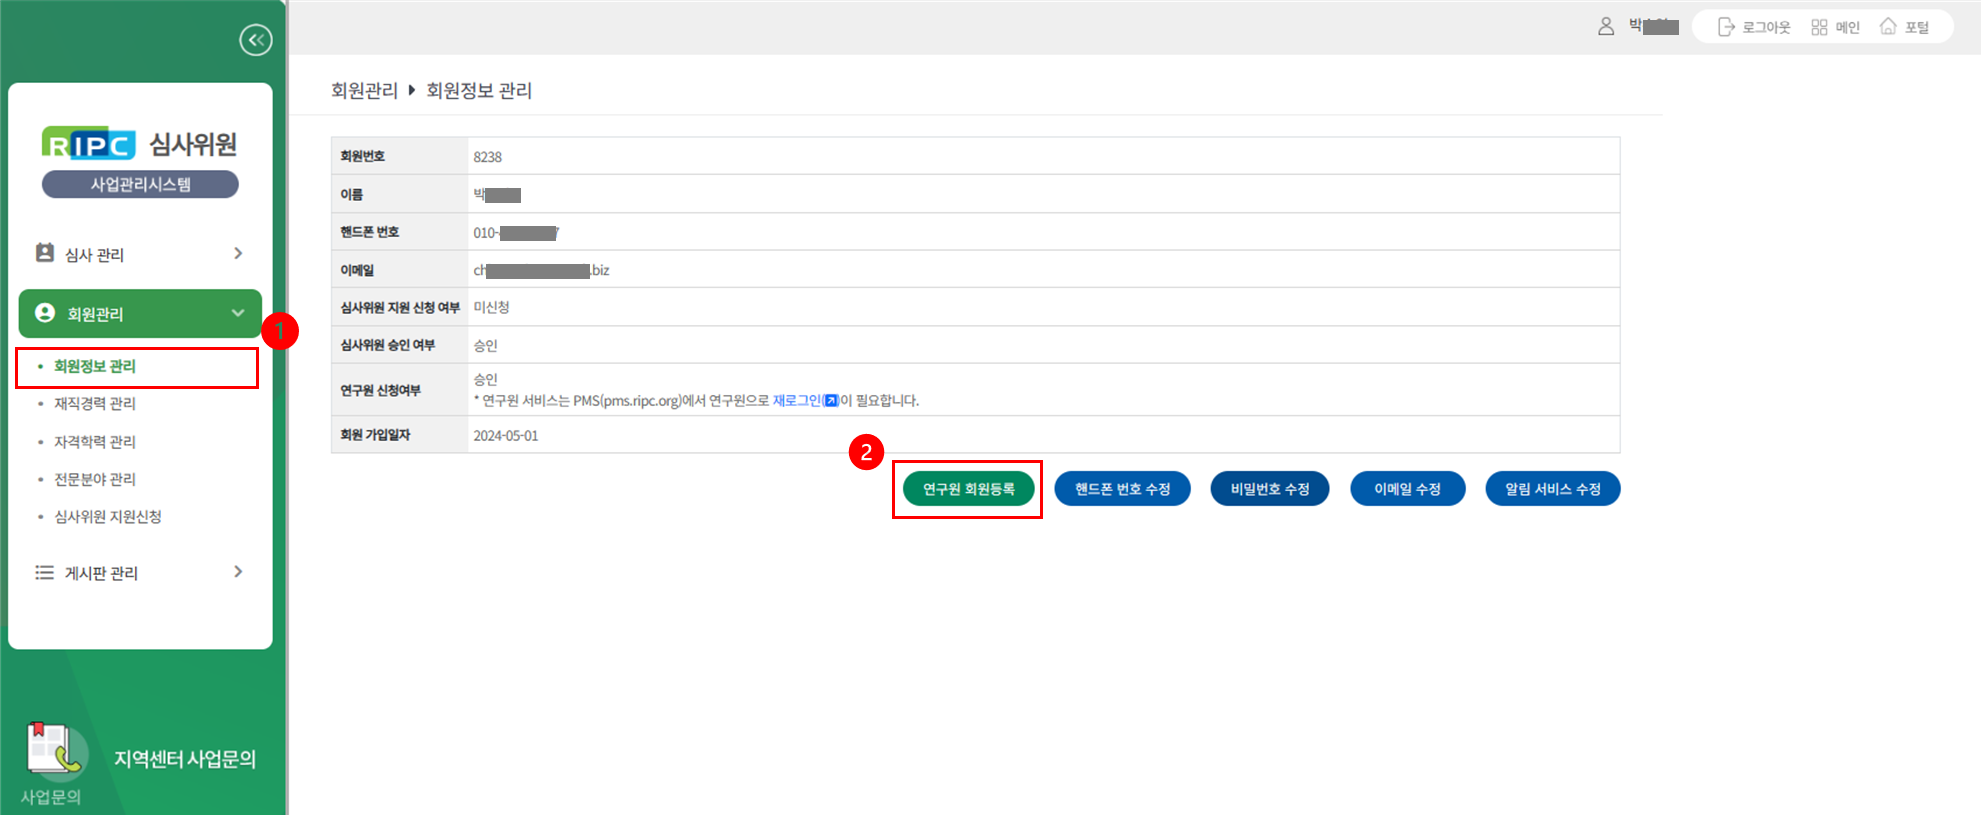Screen dimensions: 1981x815
Task: Open the regional center inquiry phone icon
Action: [x=56, y=750]
